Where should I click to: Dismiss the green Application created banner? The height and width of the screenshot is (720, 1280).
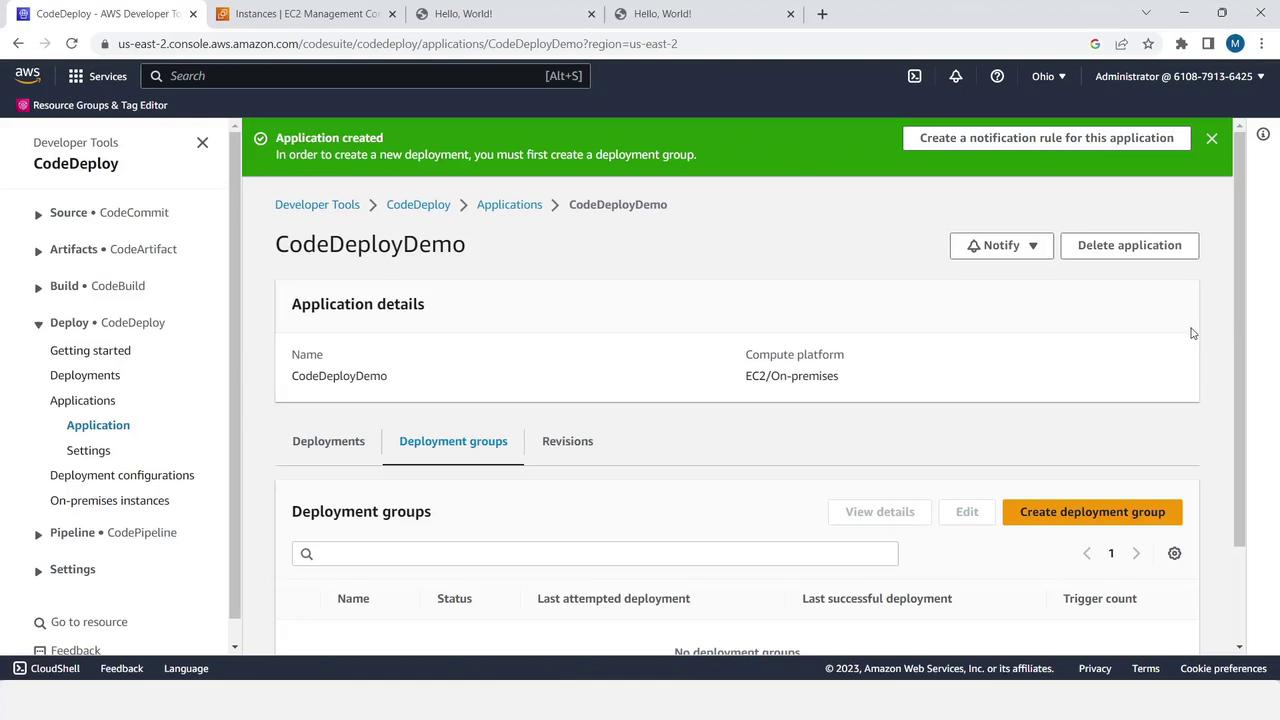point(1212,138)
